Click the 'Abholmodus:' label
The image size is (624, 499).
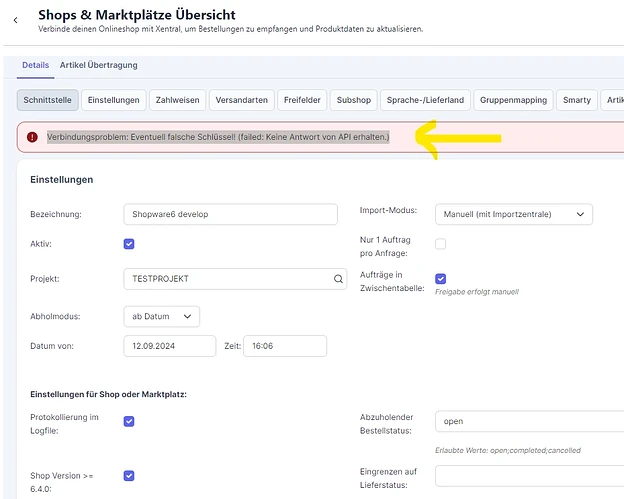coord(55,316)
